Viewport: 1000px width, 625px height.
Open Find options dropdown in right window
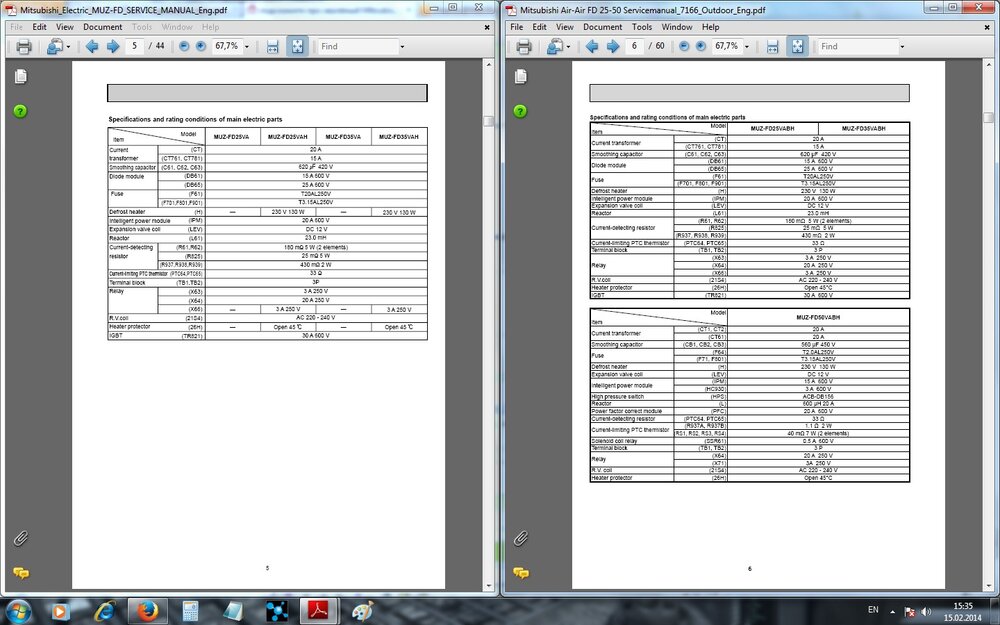coord(902,47)
